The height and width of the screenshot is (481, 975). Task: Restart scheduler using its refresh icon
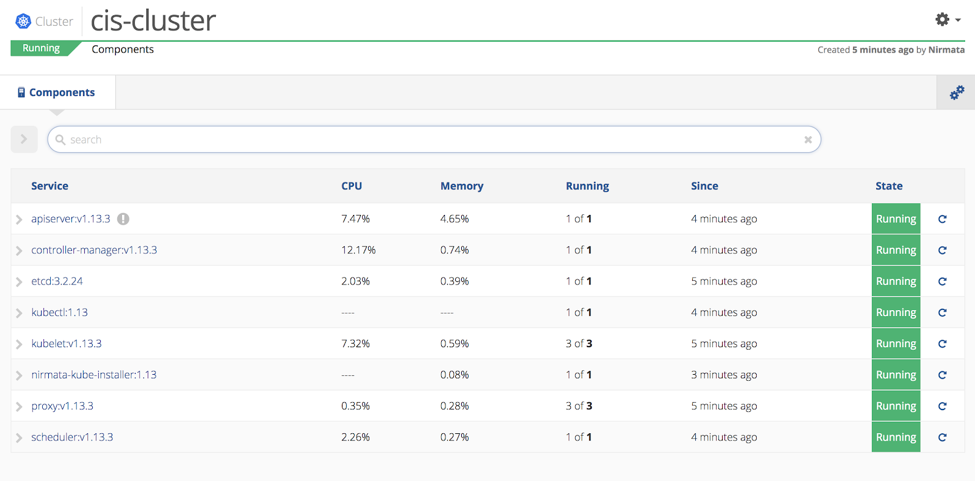pos(942,437)
